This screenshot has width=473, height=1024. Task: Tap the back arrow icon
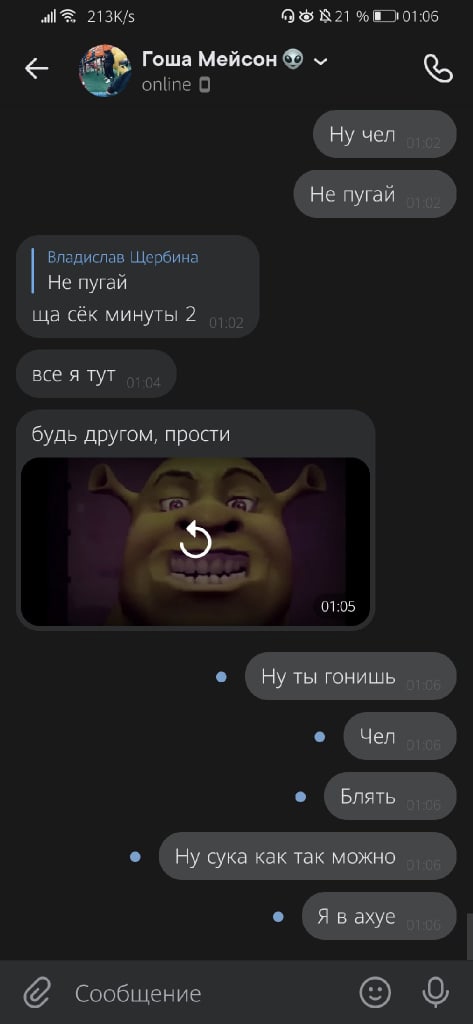37,69
